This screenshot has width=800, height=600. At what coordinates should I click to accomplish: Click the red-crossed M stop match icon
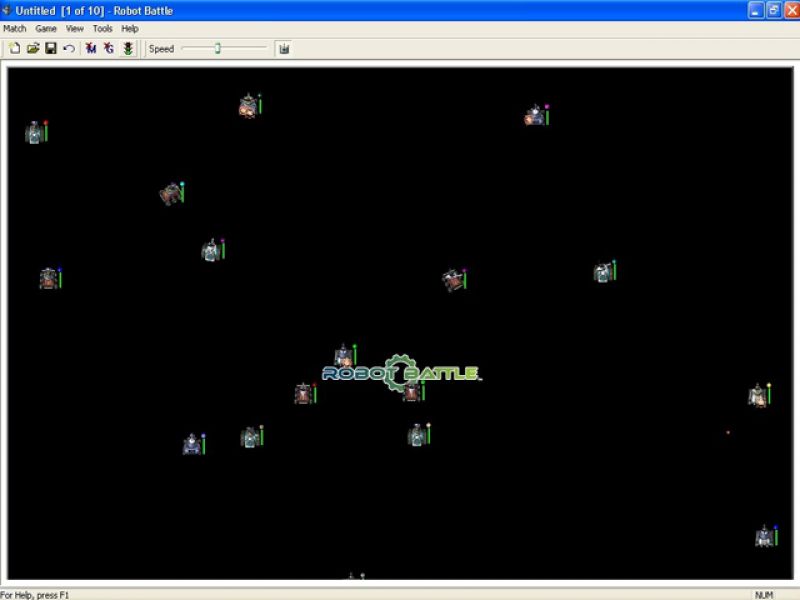pyautogui.click(x=91, y=48)
